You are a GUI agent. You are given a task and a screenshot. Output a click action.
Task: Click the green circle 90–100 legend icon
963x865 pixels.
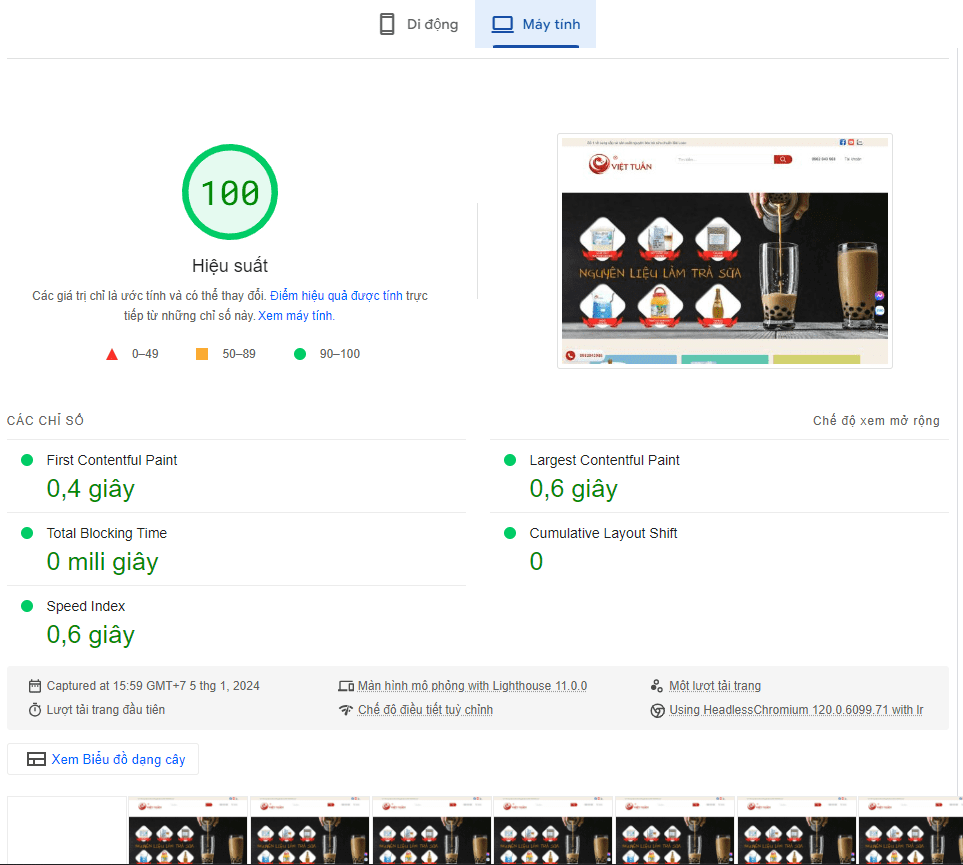pos(300,354)
